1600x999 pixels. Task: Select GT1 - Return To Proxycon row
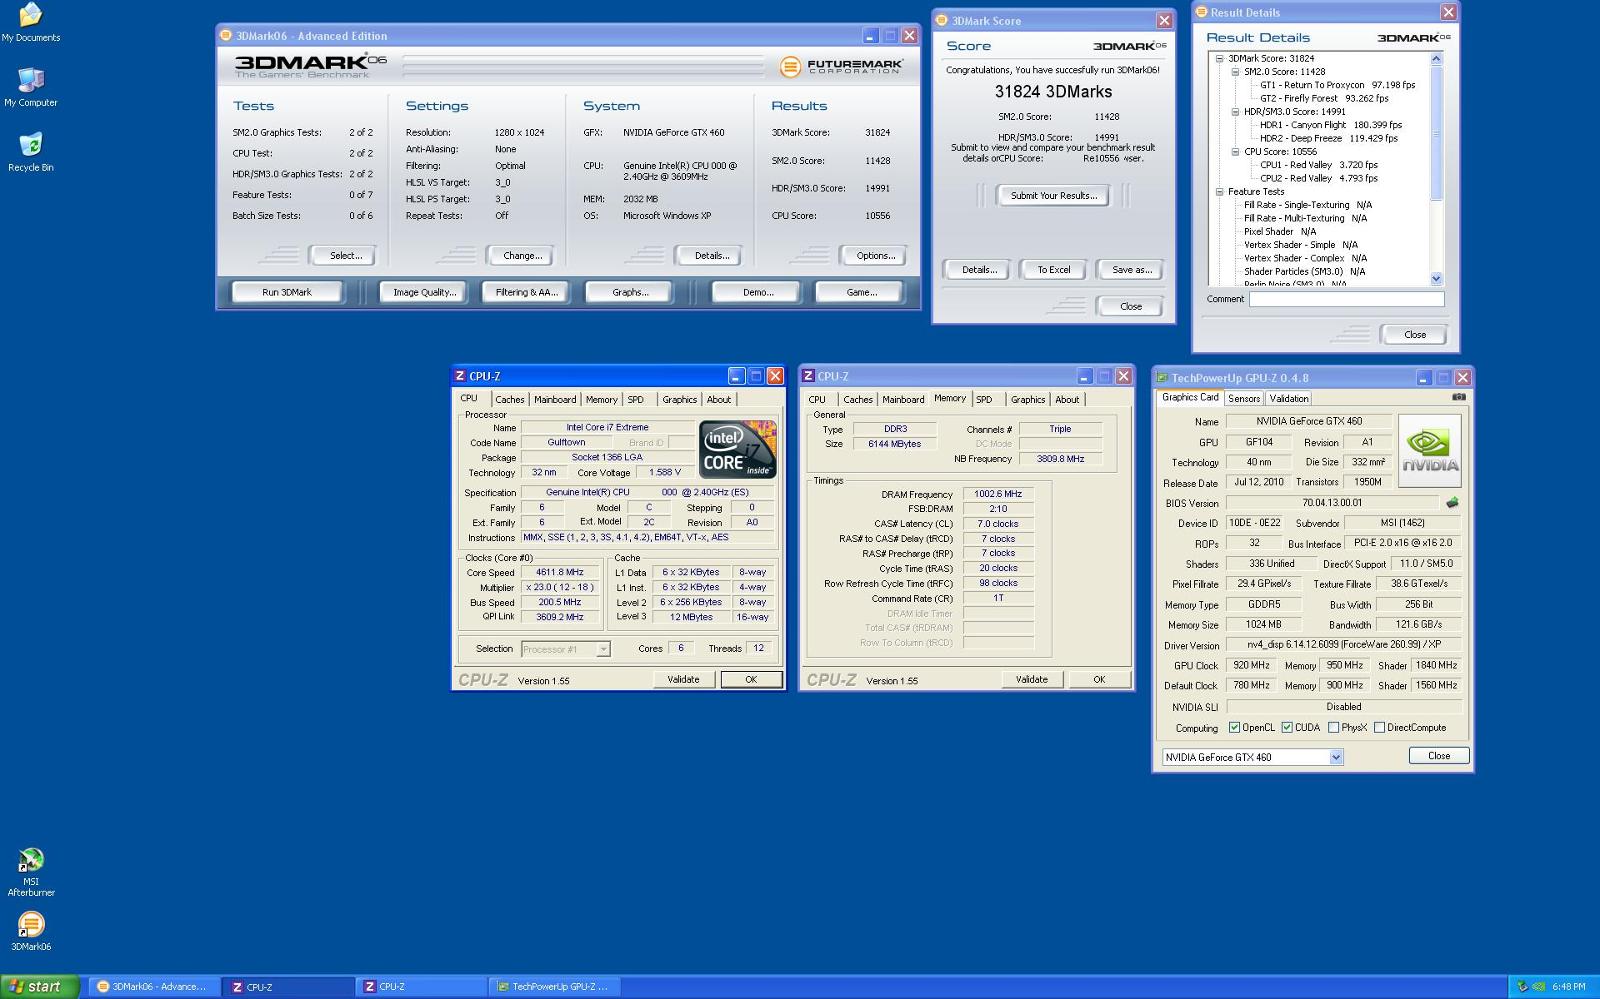[x=1337, y=85]
